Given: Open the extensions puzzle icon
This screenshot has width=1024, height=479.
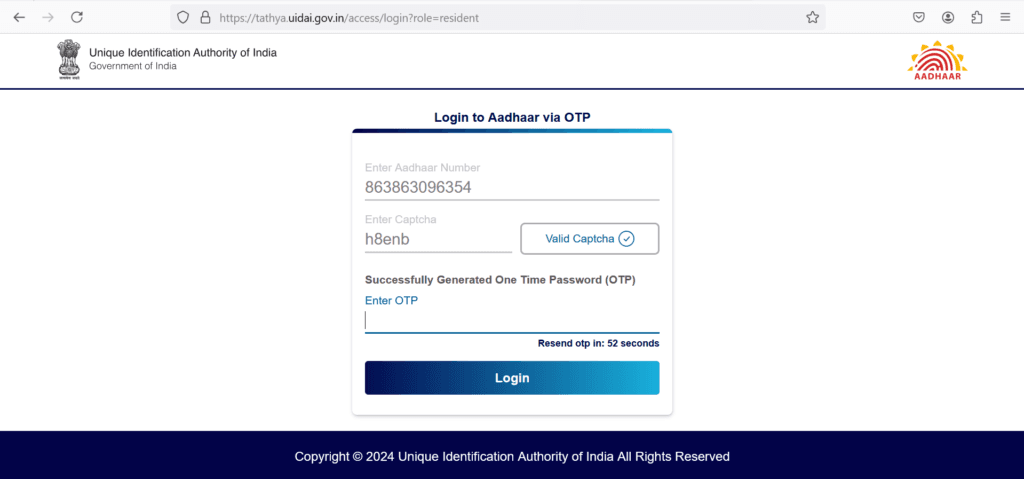Looking at the screenshot, I should click(x=977, y=18).
